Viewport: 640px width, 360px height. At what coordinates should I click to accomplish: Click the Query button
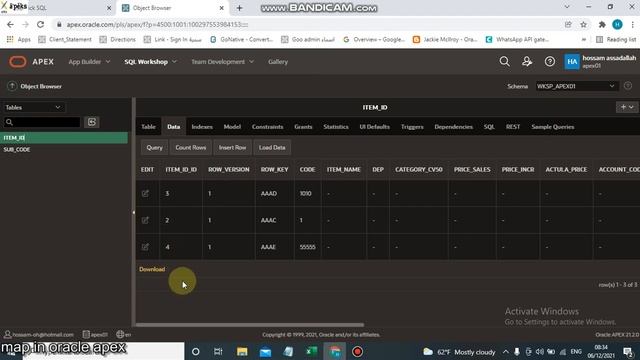[154, 147]
